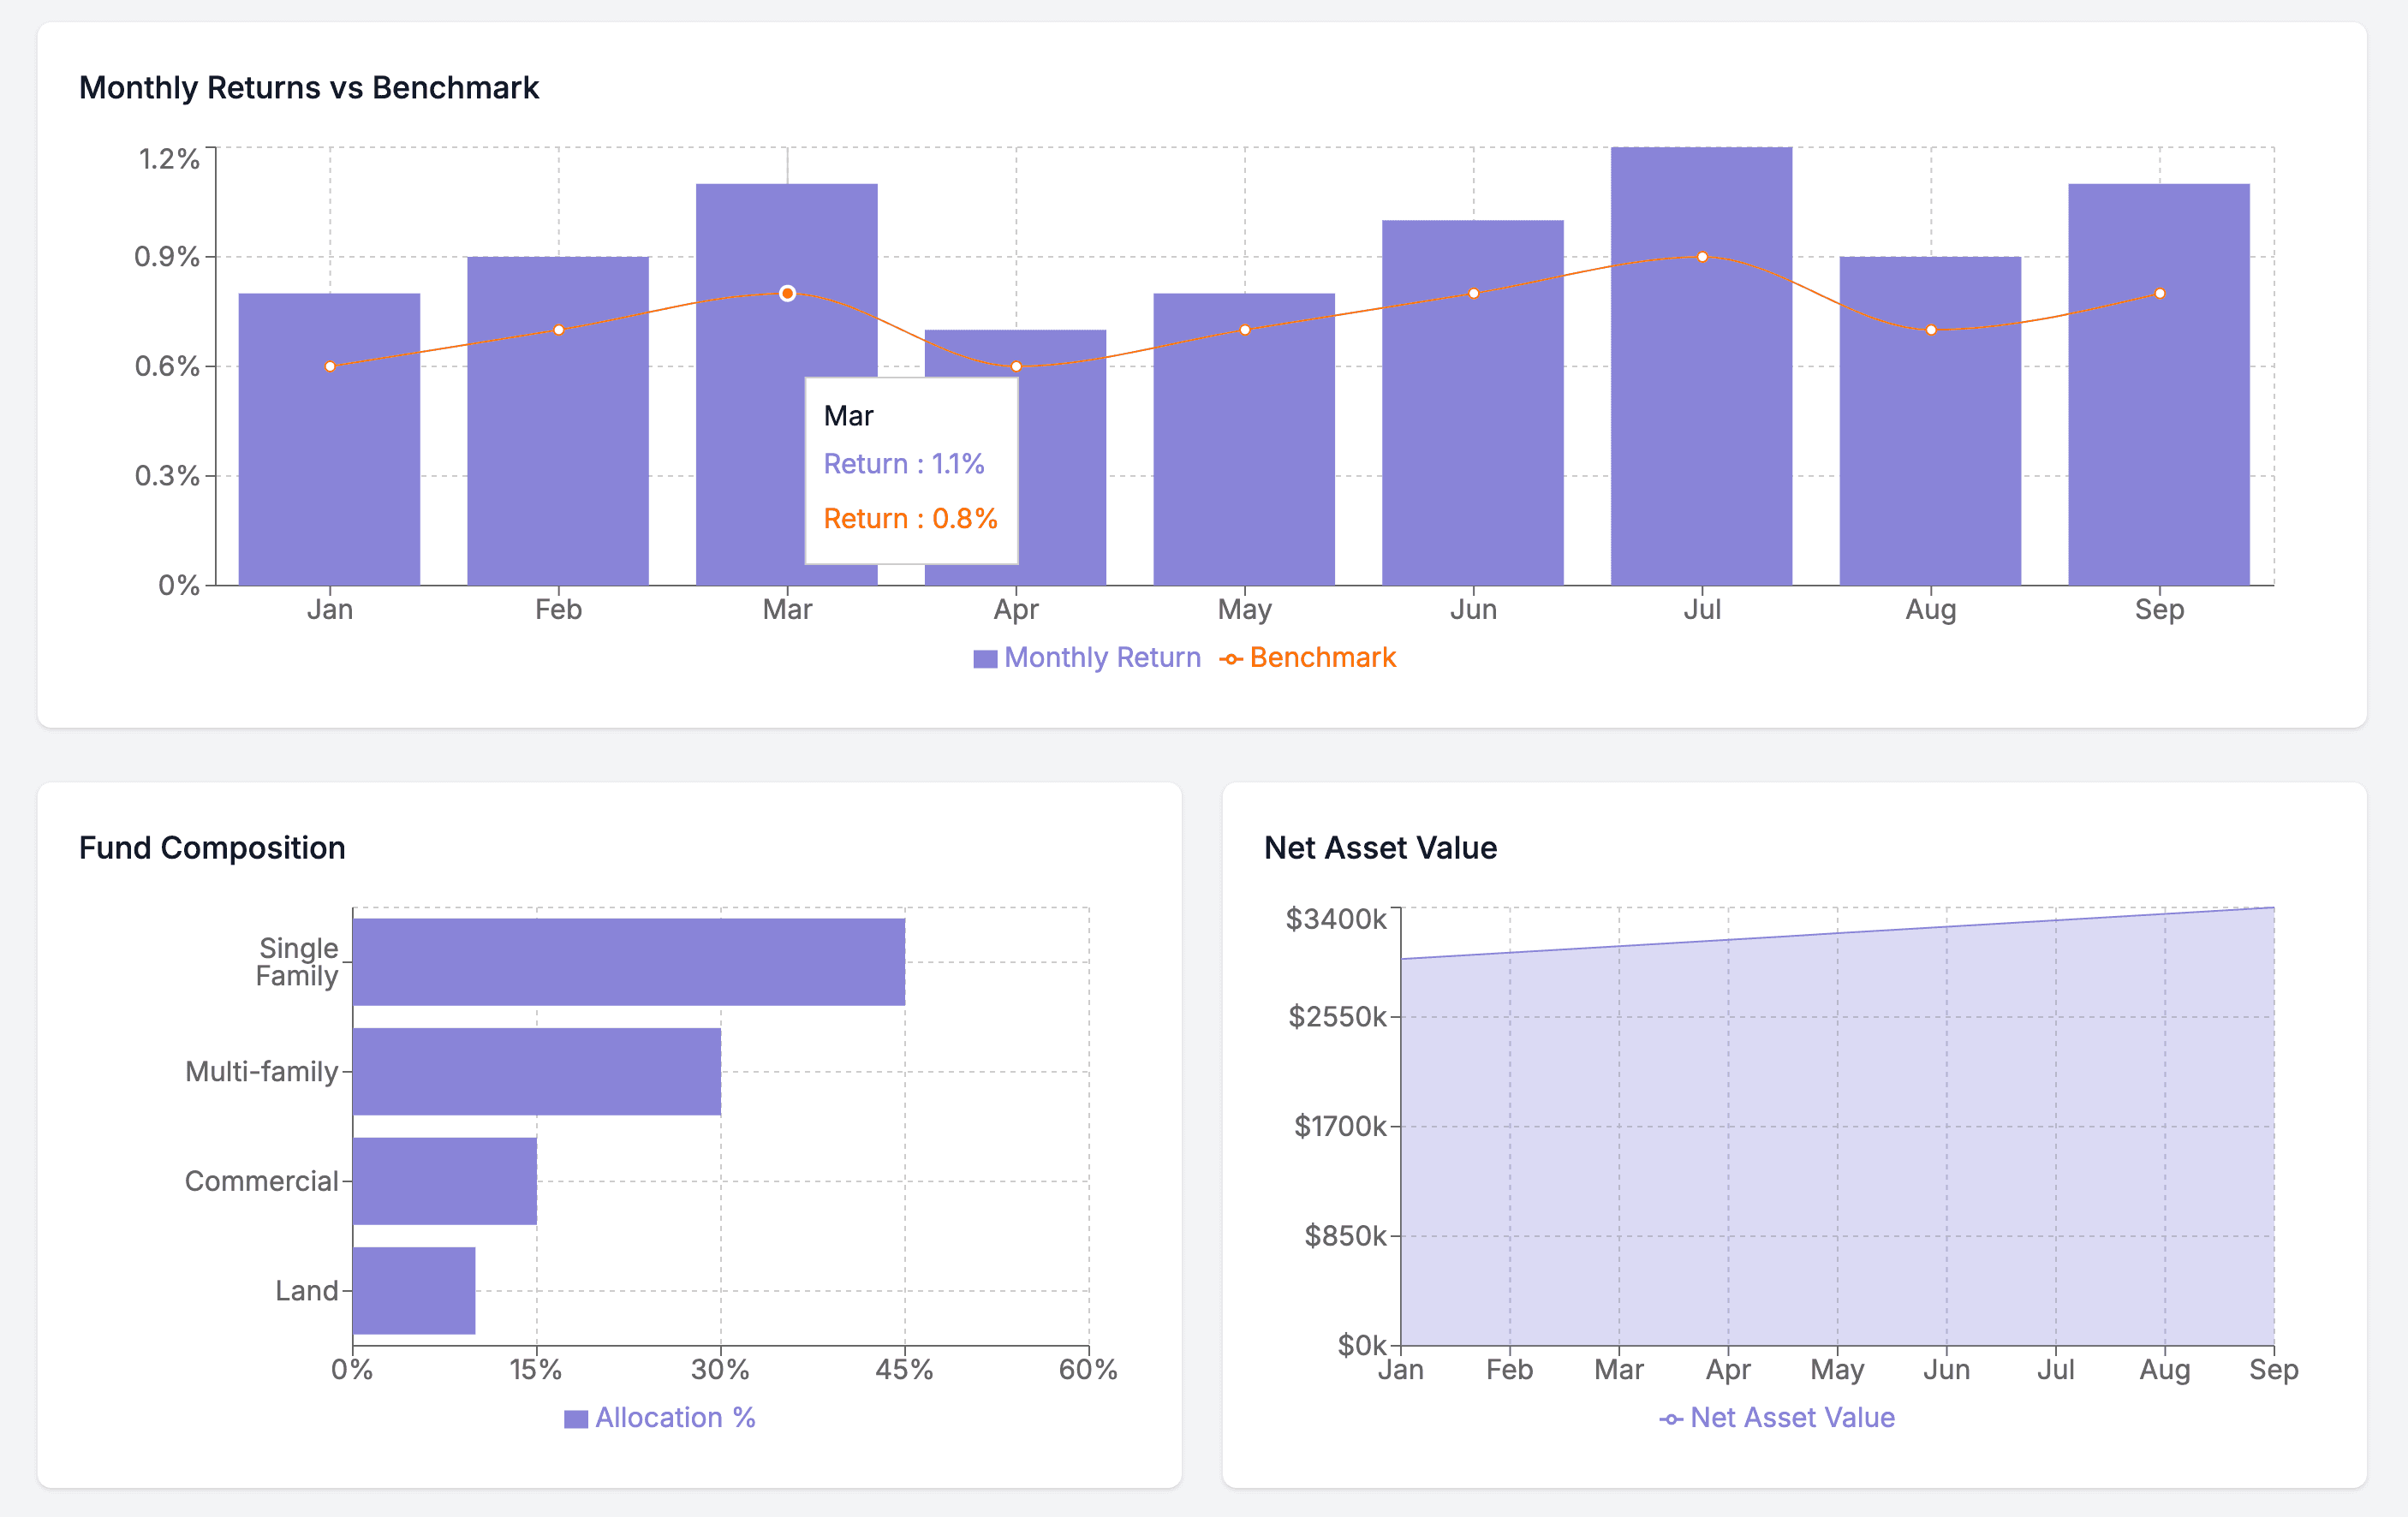2408x1517 pixels.
Task: Click the Monthly Return legend square icon
Action: 985,659
